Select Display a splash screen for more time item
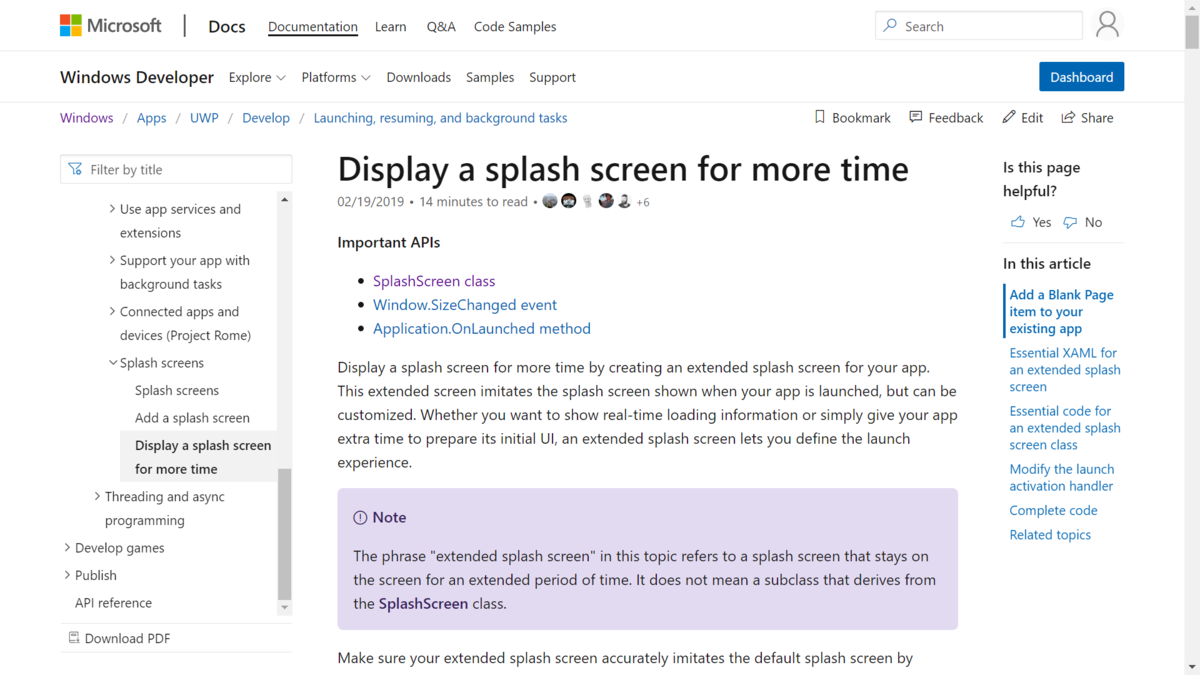Viewport: 1200px width, 675px height. [199, 457]
